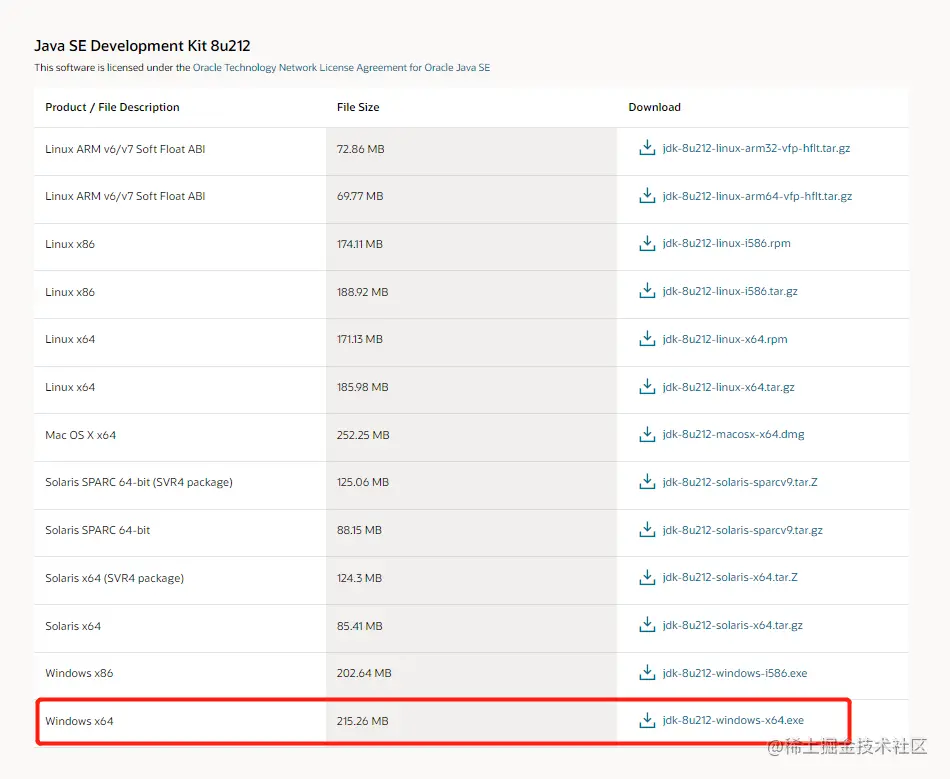Download jdk-8u212-windows-i586.exe file link
The height and width of the screenshot is (779, 950).
[x=735, y=672]
